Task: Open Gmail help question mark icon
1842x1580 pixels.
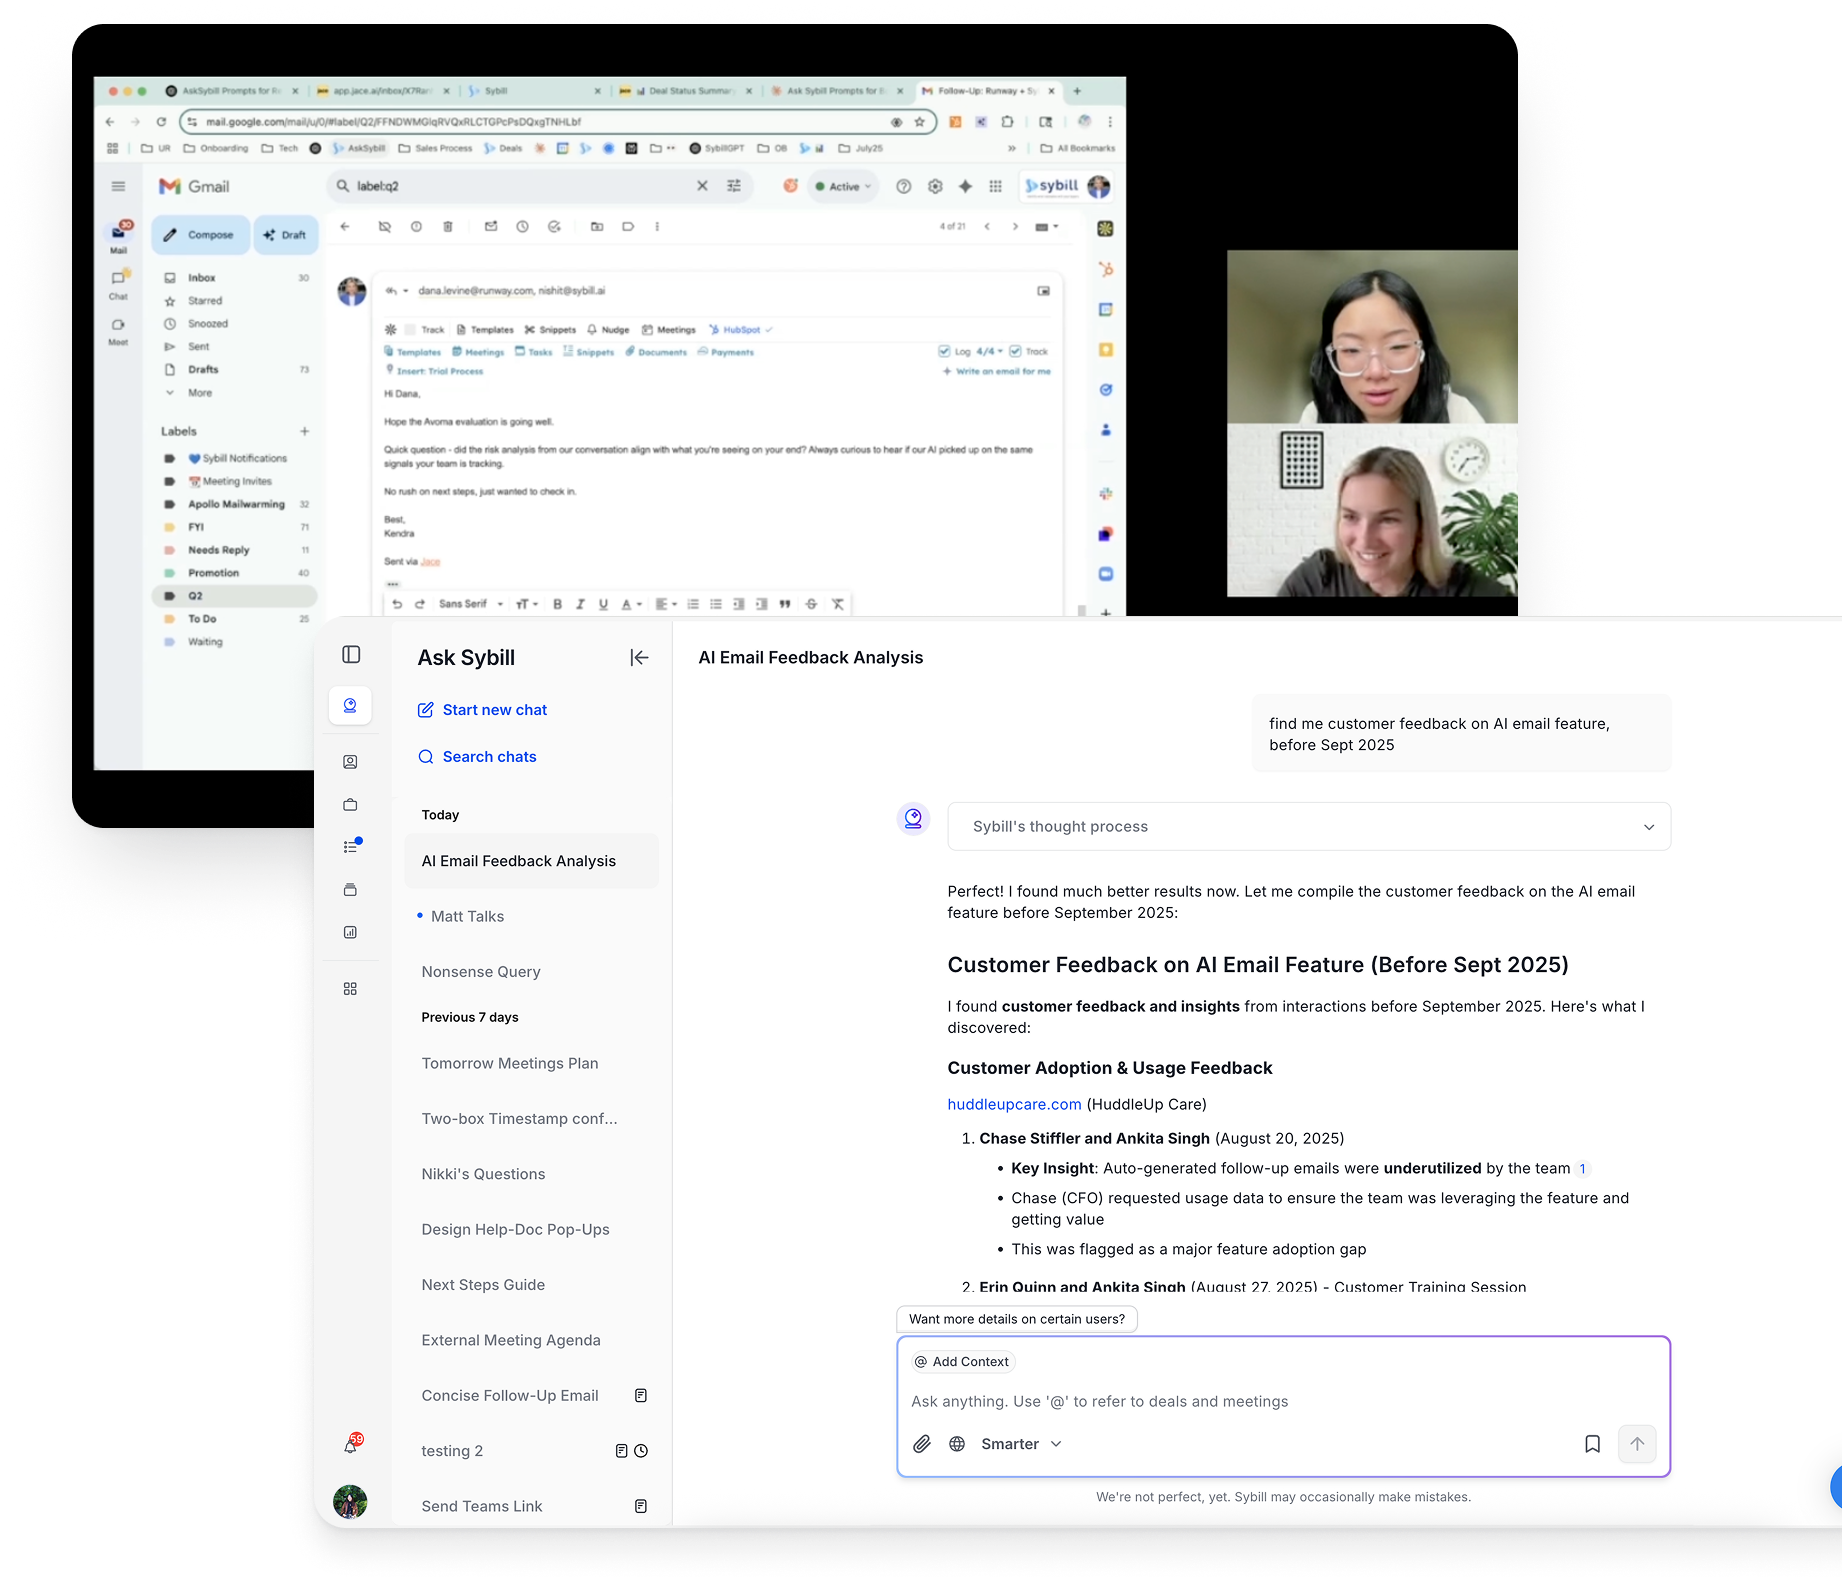Action: point(904,186)
